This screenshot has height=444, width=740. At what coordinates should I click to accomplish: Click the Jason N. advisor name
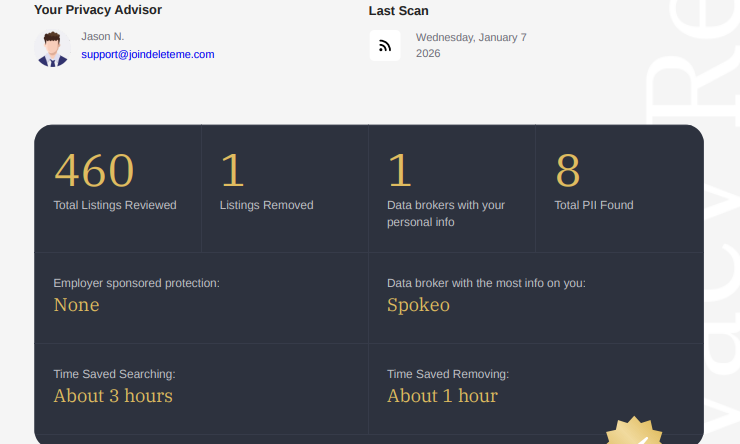(x=103, y=36)
